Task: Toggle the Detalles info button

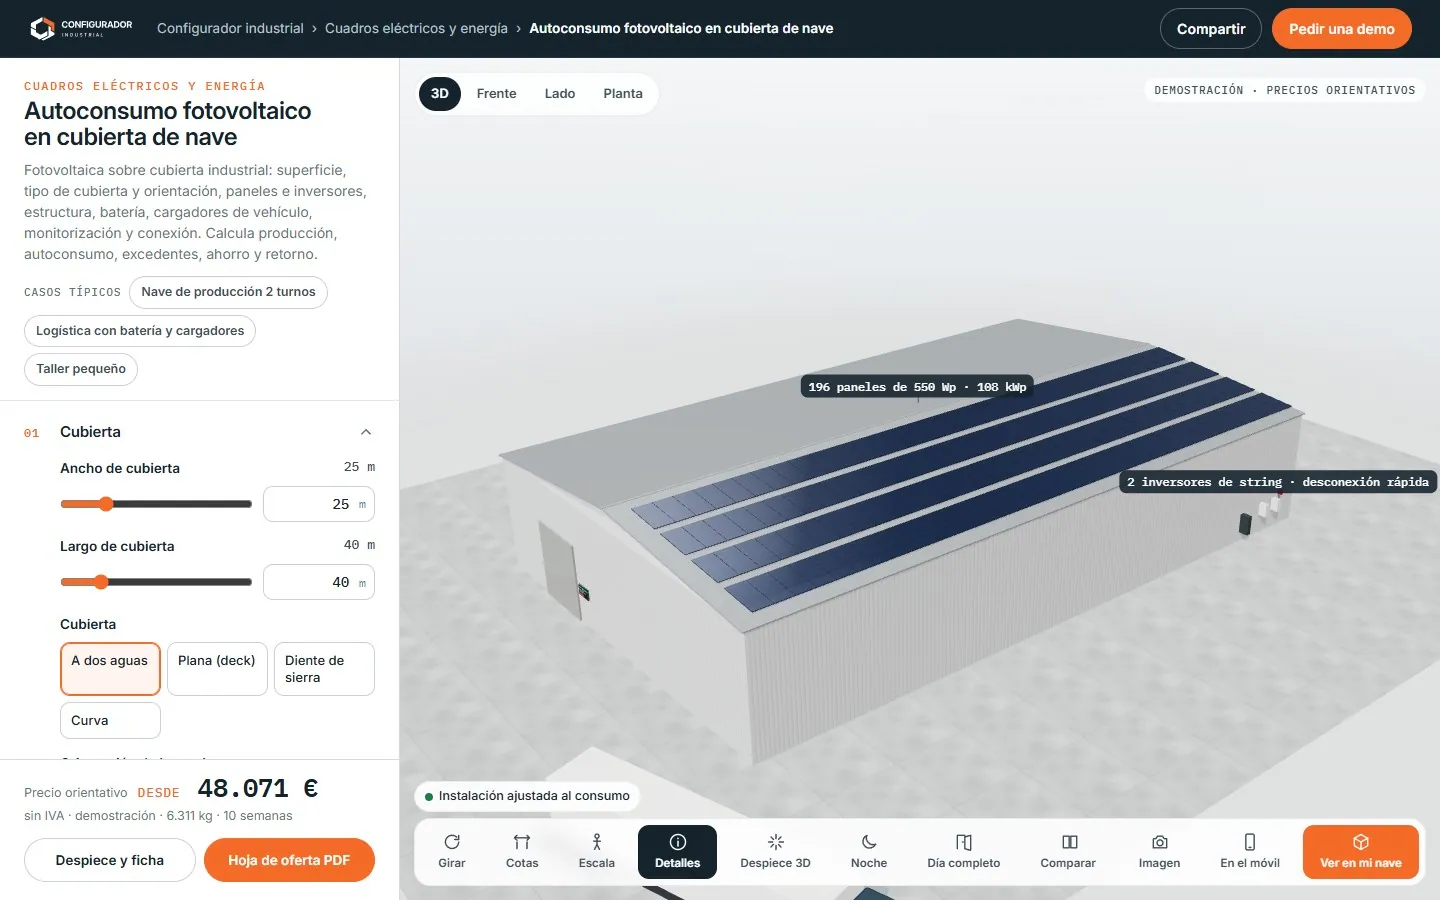Action: click(x=678, y=852)
